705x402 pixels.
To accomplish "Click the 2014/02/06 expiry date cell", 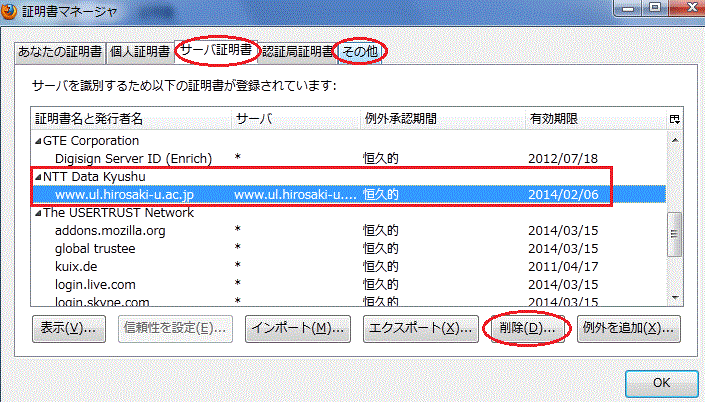I will [563, 195].
